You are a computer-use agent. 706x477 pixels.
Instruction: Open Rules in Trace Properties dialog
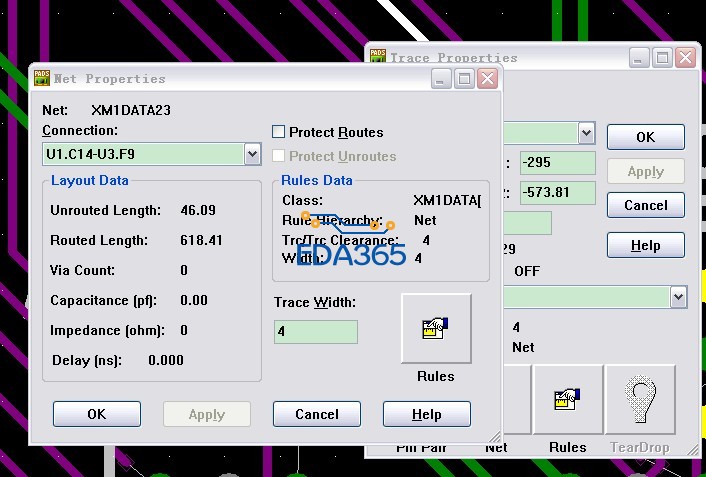568,400
